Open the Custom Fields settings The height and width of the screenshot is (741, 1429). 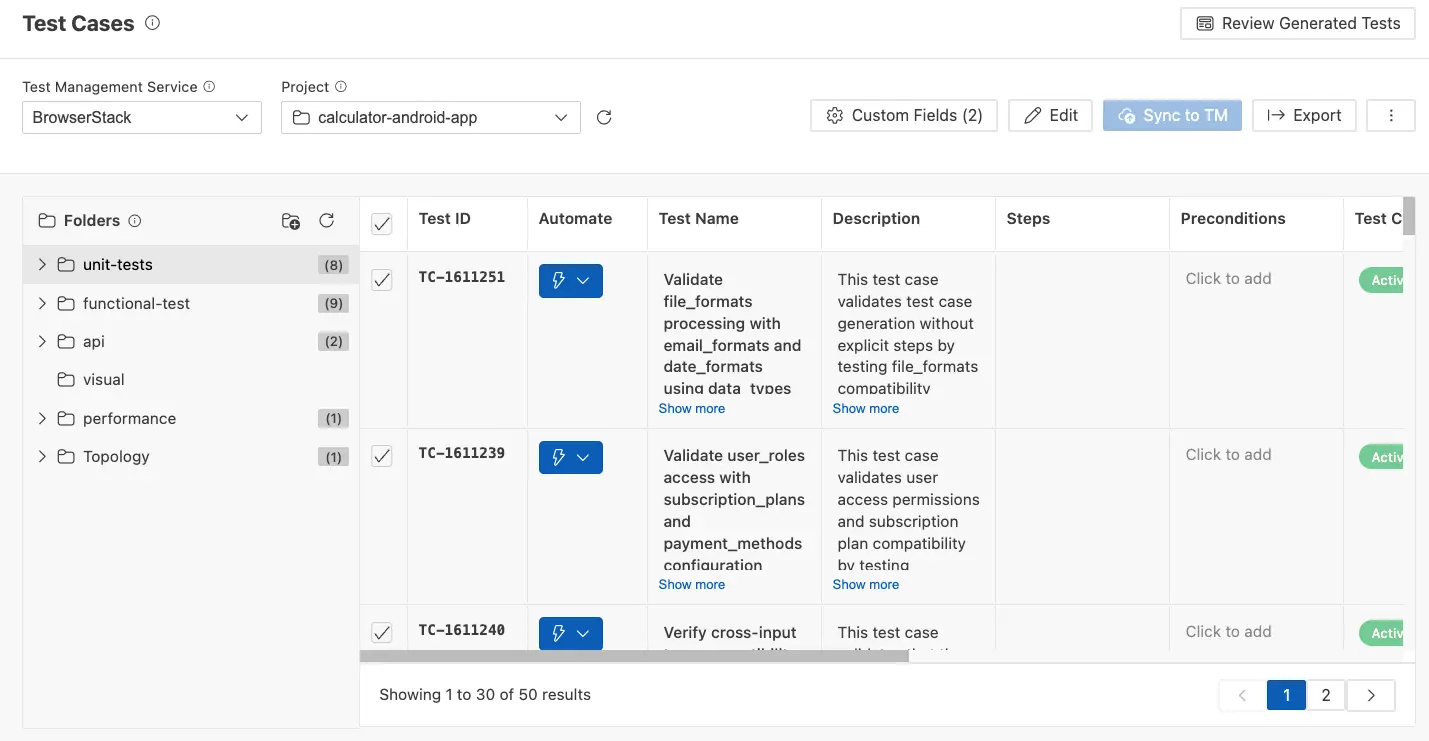[903, 115]
